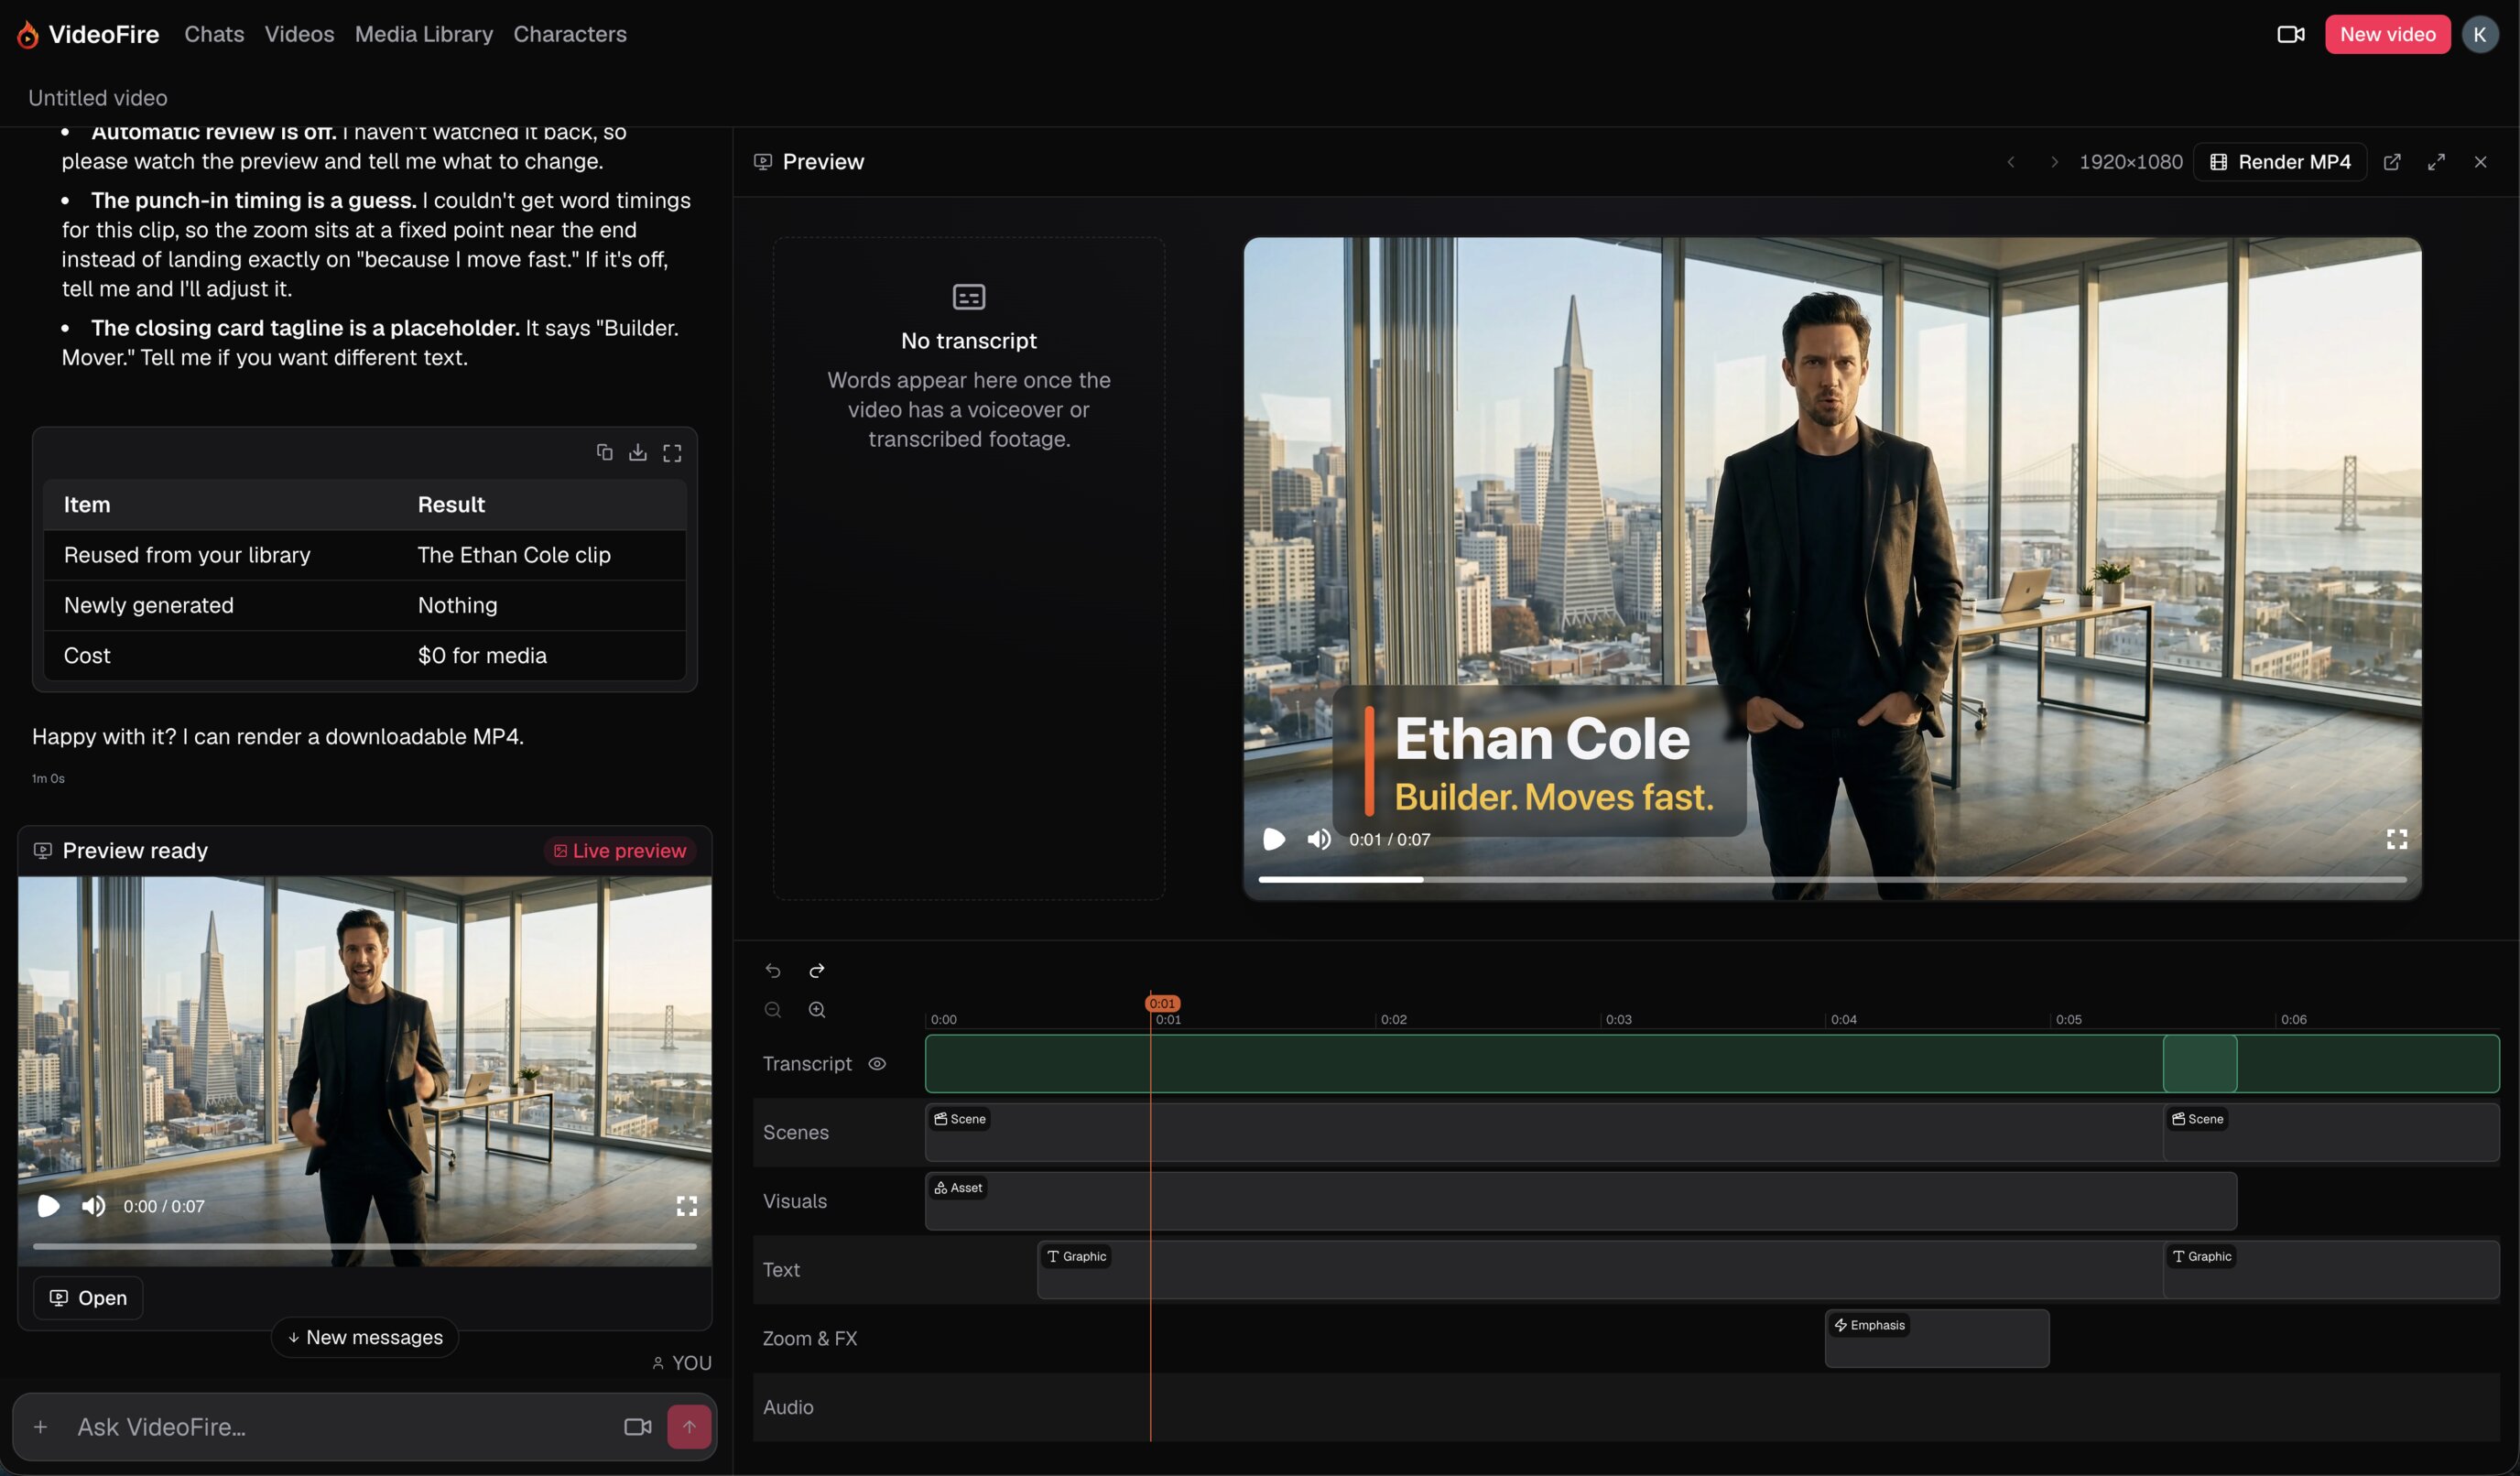Open the Media Library tab
The height and width of the screenshot is (1476, 2520).
(x=424, y=34)
